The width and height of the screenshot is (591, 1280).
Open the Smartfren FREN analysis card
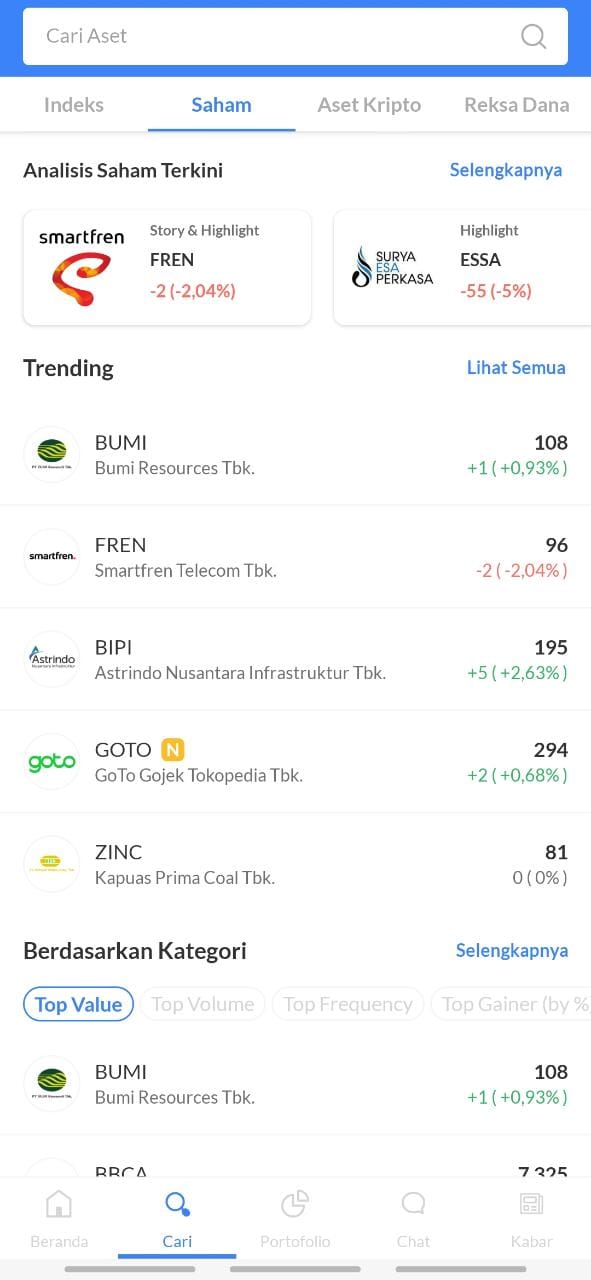[167, 267]
